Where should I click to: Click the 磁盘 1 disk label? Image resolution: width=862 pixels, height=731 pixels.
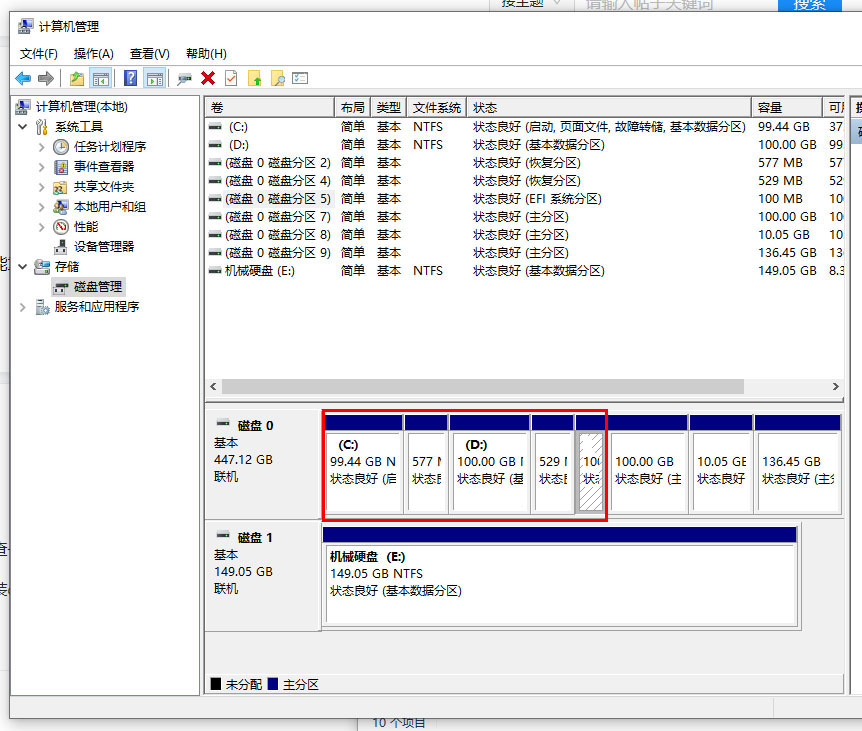click(x=255, y=538)
